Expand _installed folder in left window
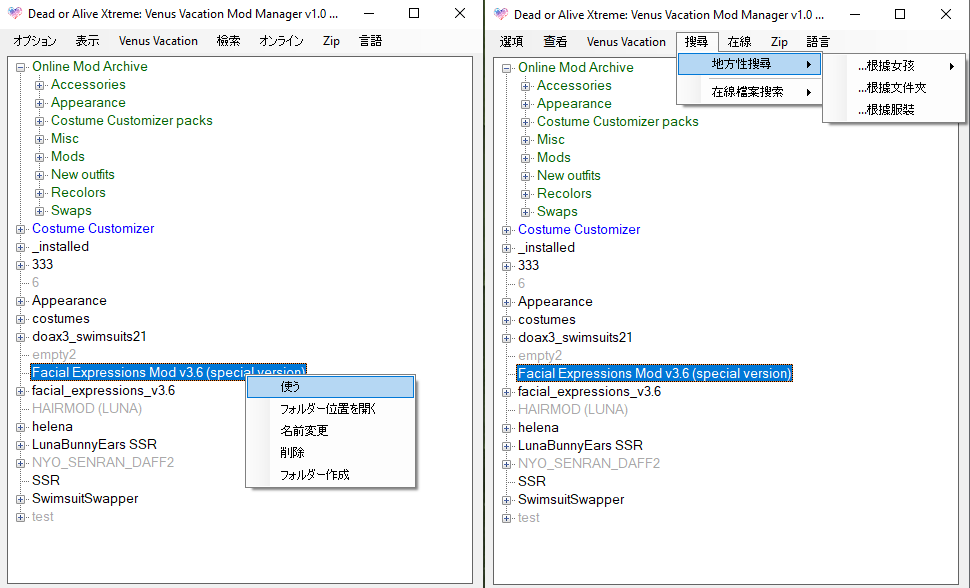970x588 pixels. 20,248
